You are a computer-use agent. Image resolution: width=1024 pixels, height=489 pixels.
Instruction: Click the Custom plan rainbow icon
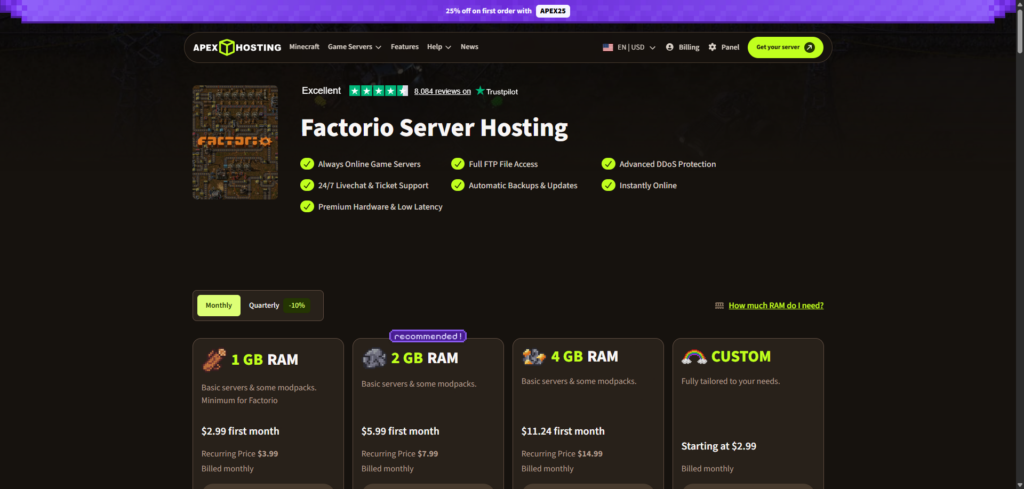click(x=694, y=356)
